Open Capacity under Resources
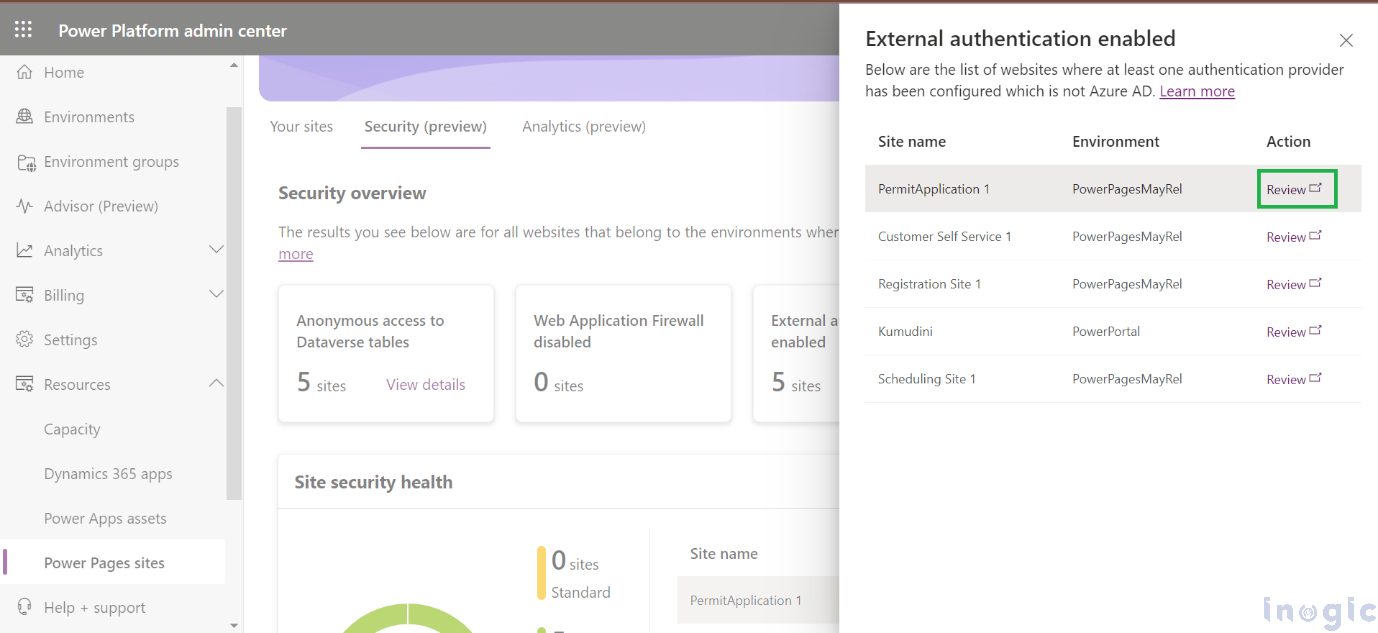The image size is (1378, 633). (72, 429)
